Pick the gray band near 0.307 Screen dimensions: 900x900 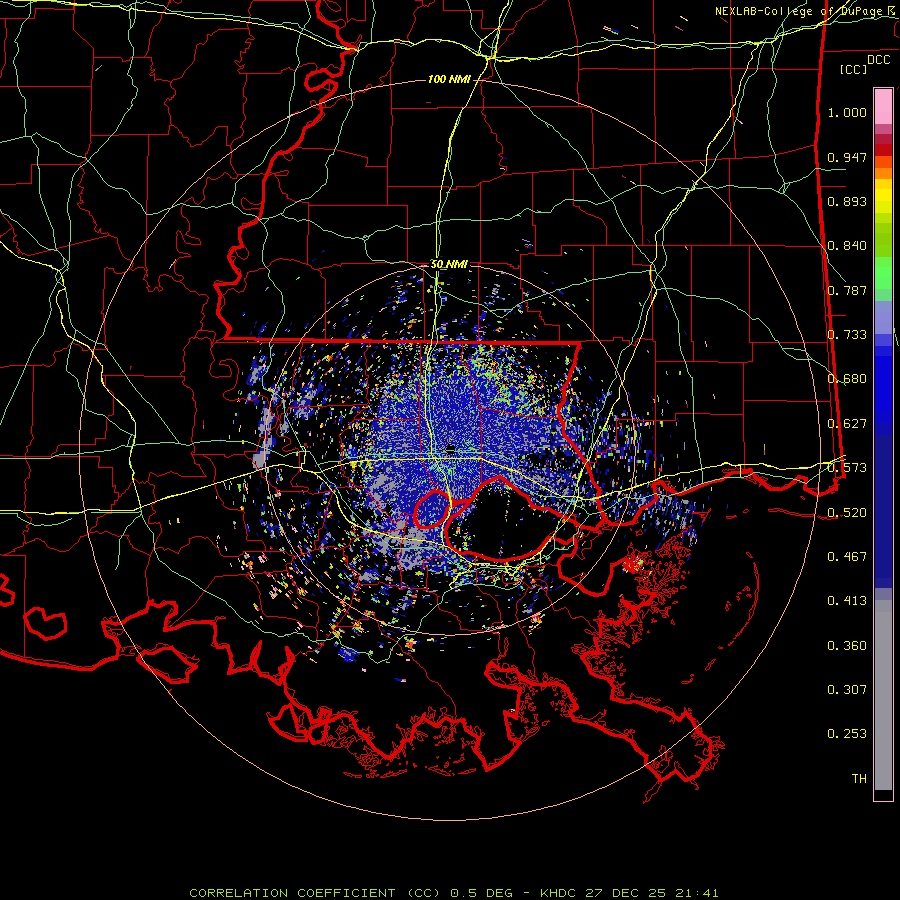point(883,700)
